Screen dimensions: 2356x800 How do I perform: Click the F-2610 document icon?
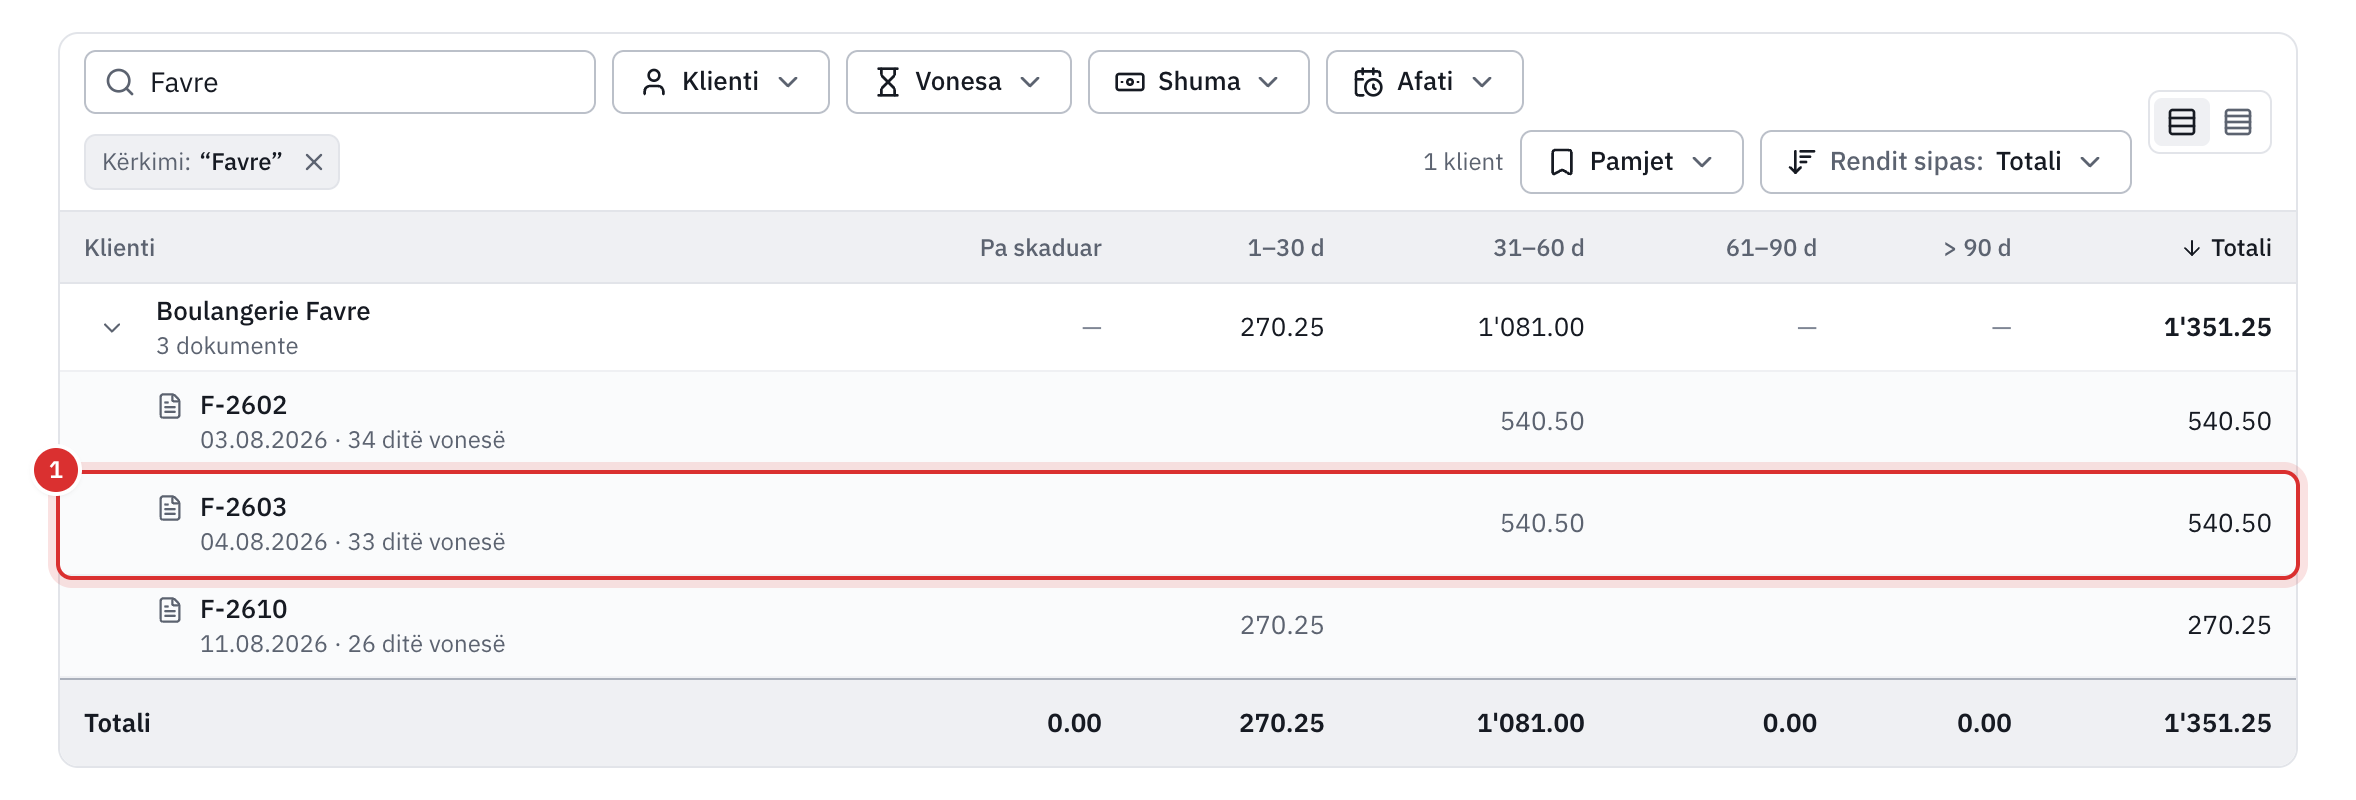coord(170,610)
